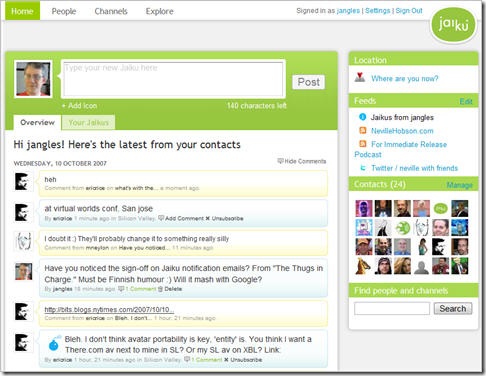Click Sign Out

click(x=409, y=11)
